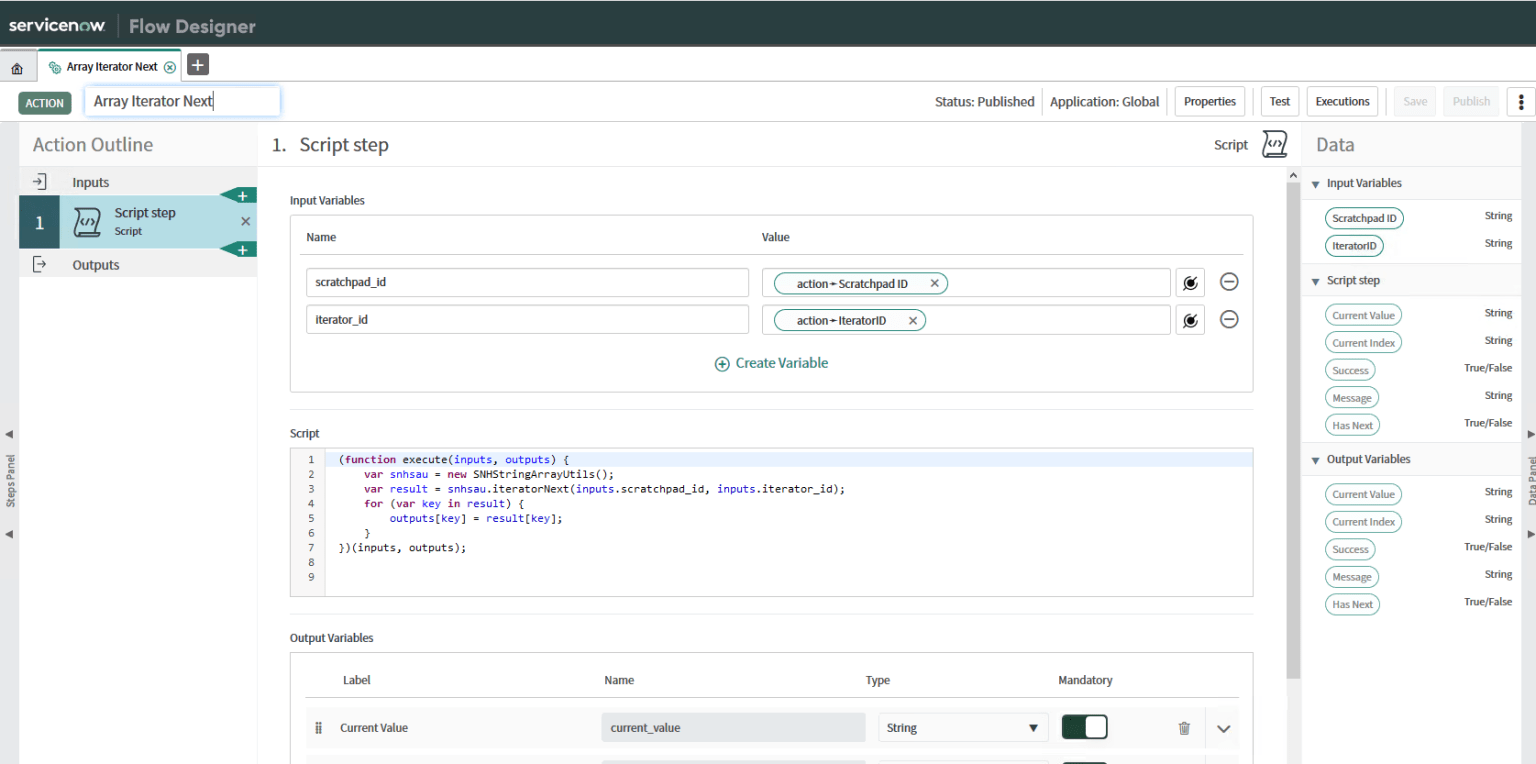Remove the iterator_id input with the minus icon

[1229, 319]
